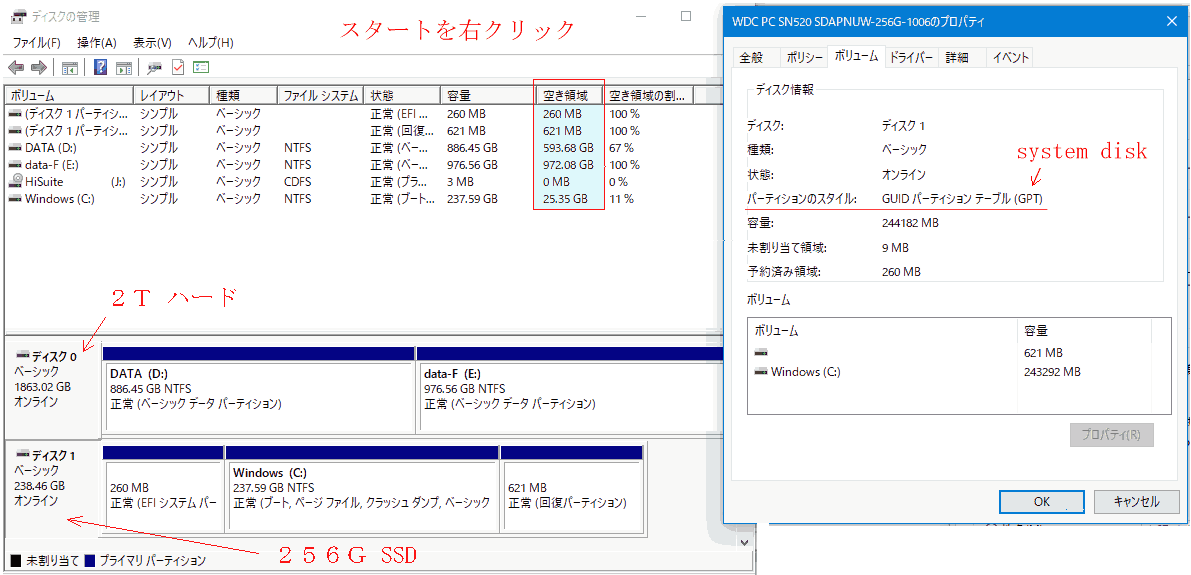Click the Show/Hide Action Pane icon
1191x575 pixels.
[124, 67]
